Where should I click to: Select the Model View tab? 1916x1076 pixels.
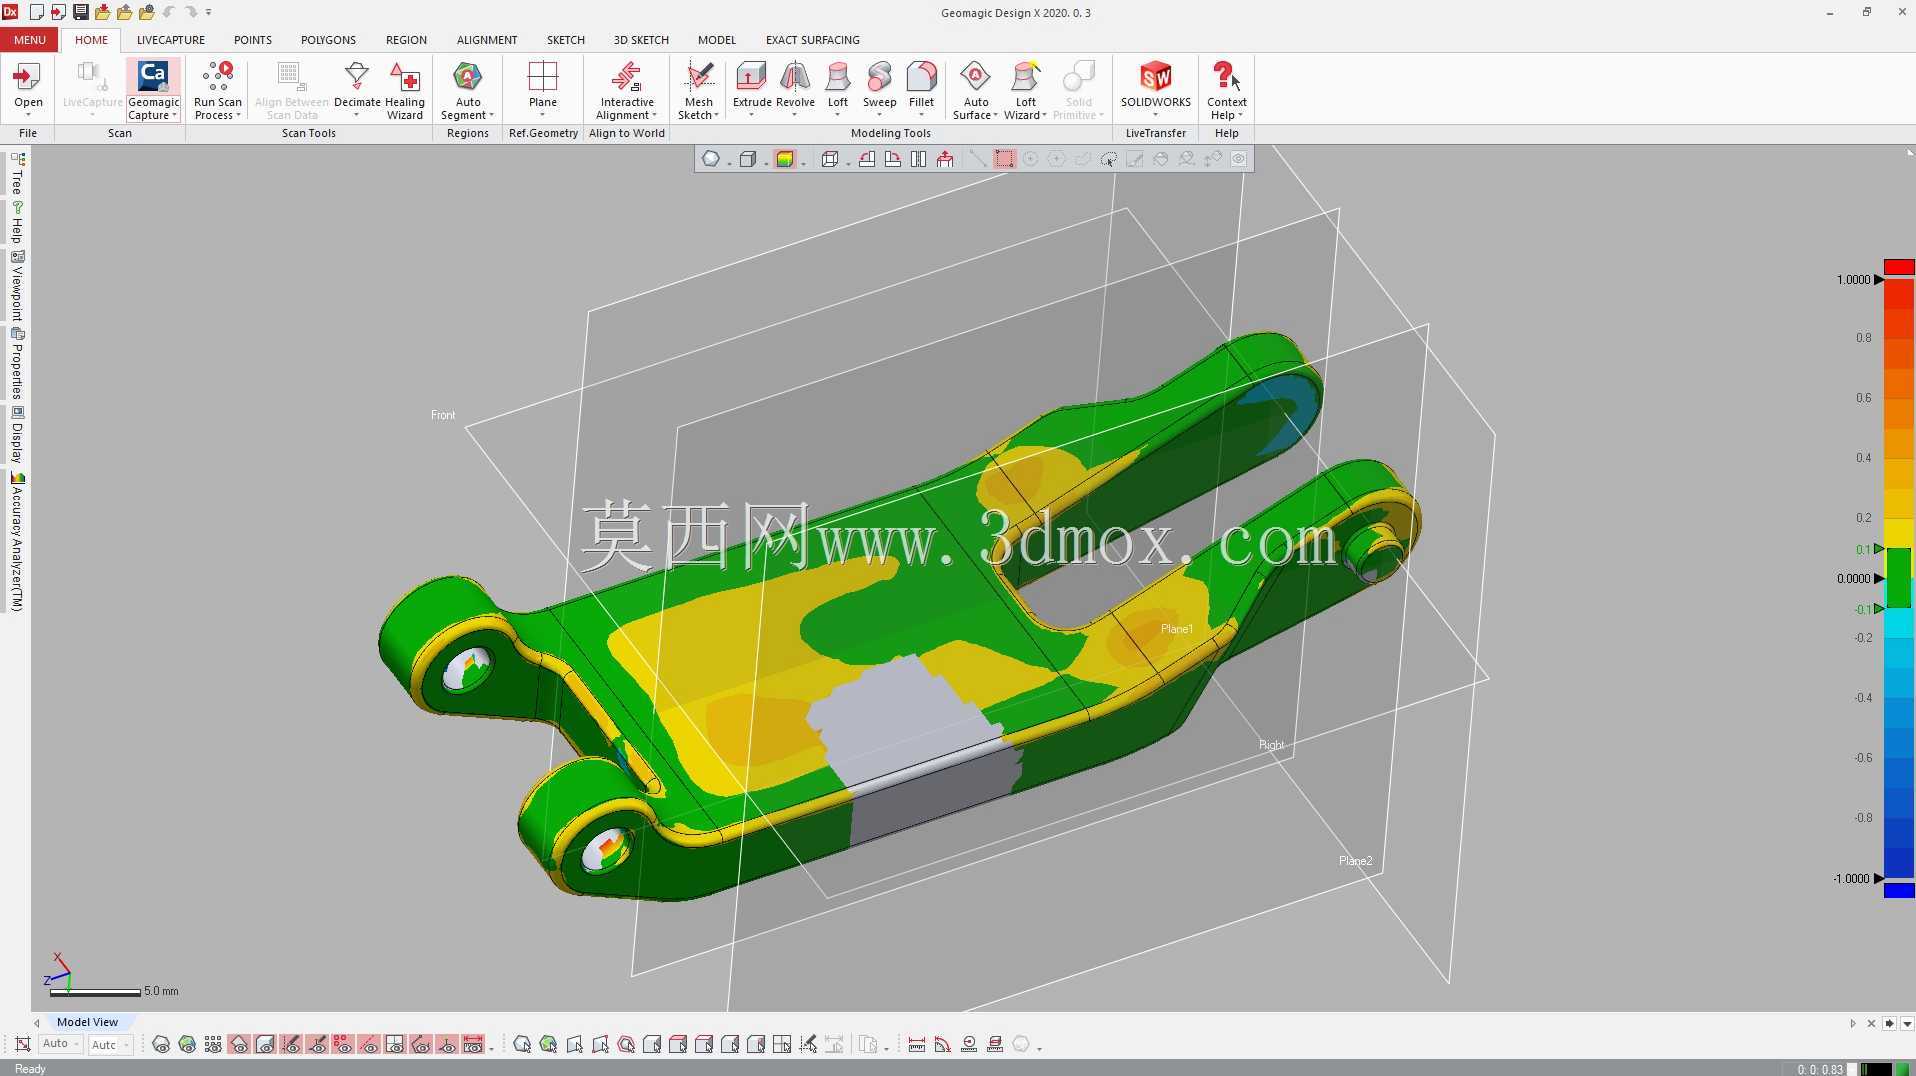(87, 1022)
